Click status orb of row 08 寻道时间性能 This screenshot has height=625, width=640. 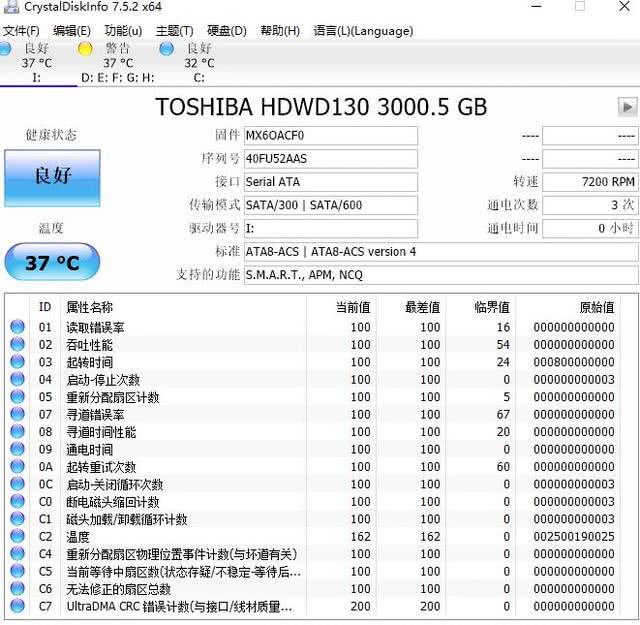(x=17, y=432)
